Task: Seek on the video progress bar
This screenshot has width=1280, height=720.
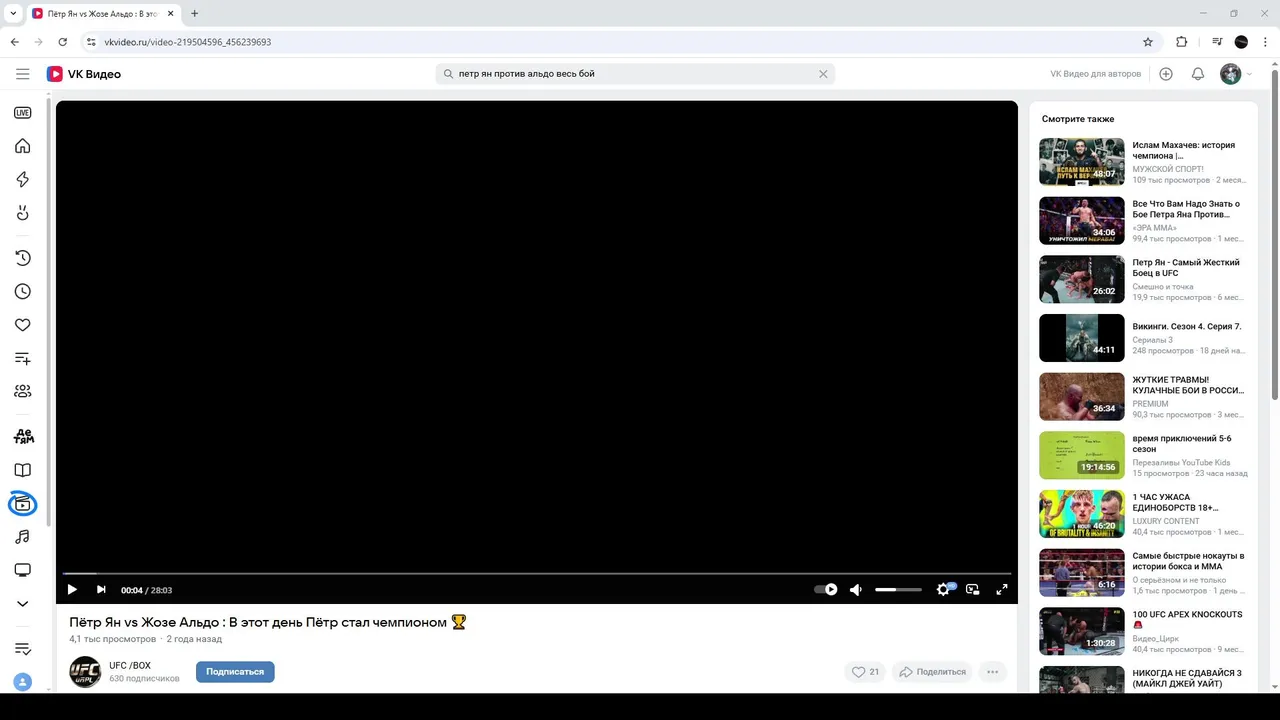Action: [537, 574]
